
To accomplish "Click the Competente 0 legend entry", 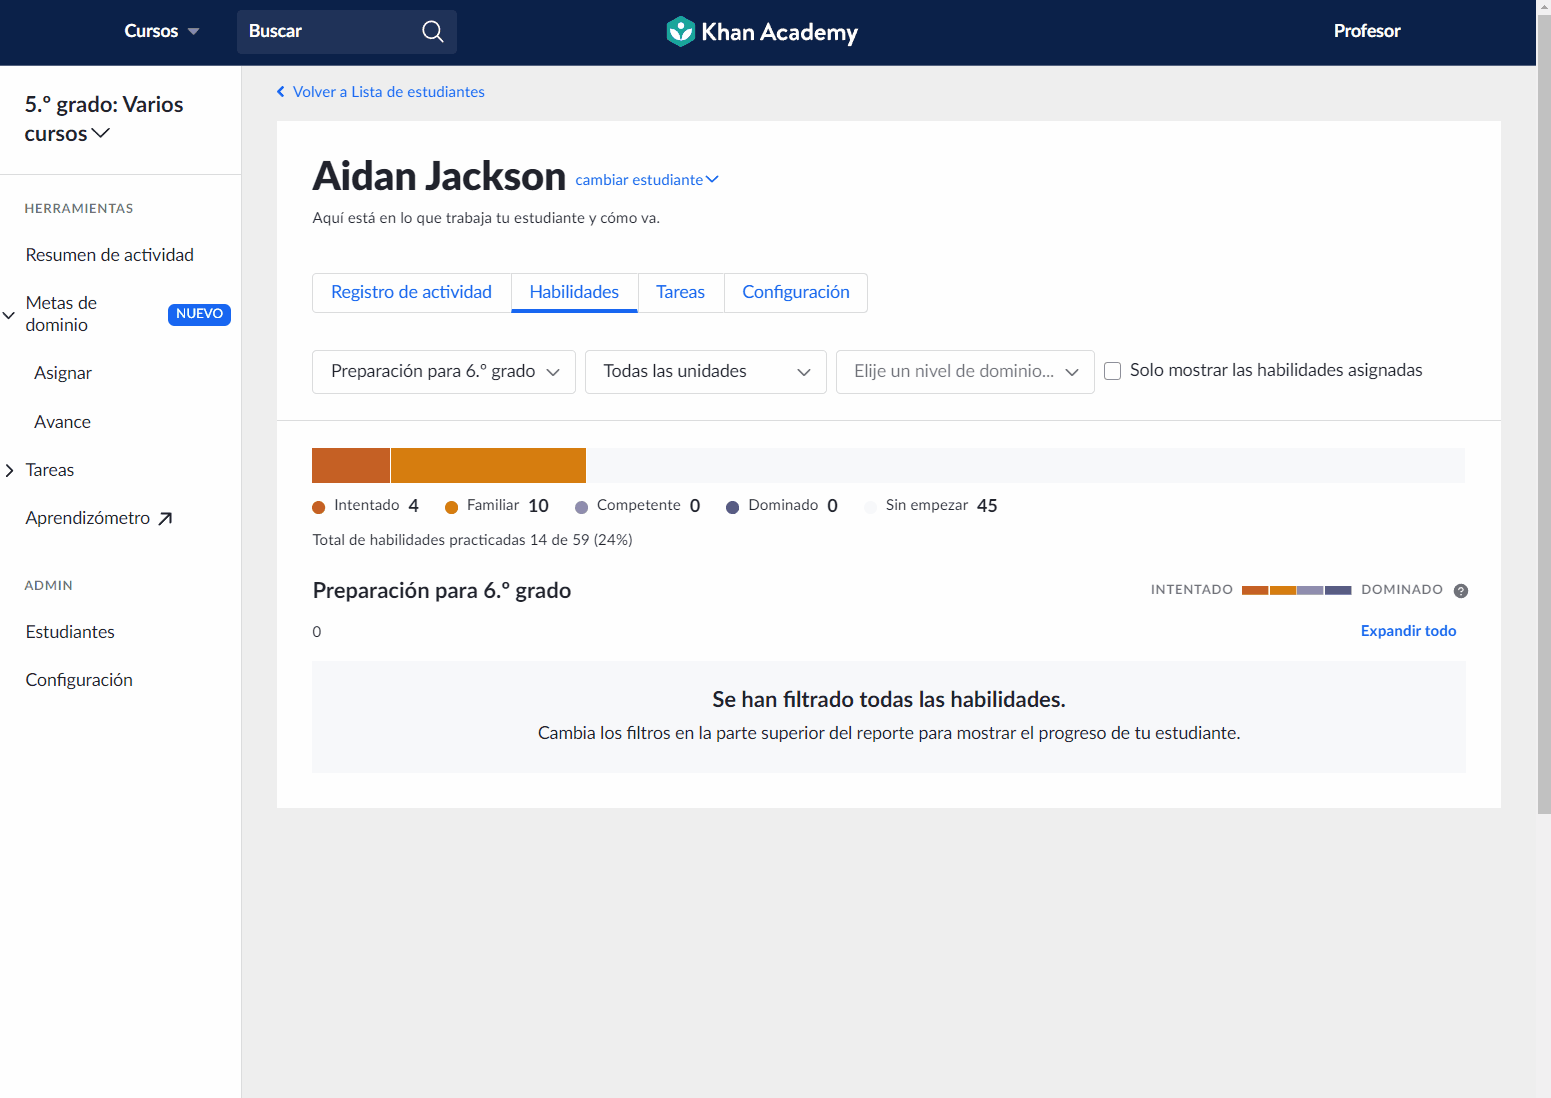I will tap(638, 506).
